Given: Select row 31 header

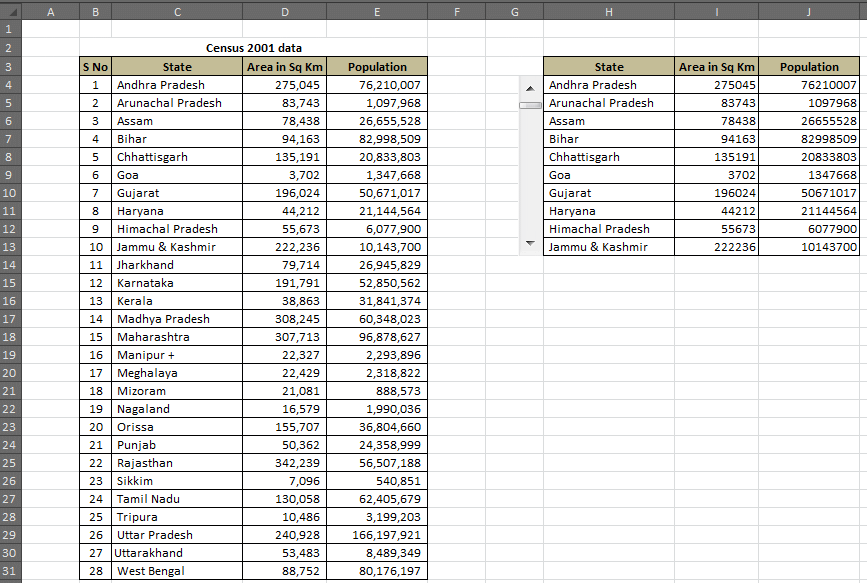Looking at the screenshot, I should pos(11,571).
